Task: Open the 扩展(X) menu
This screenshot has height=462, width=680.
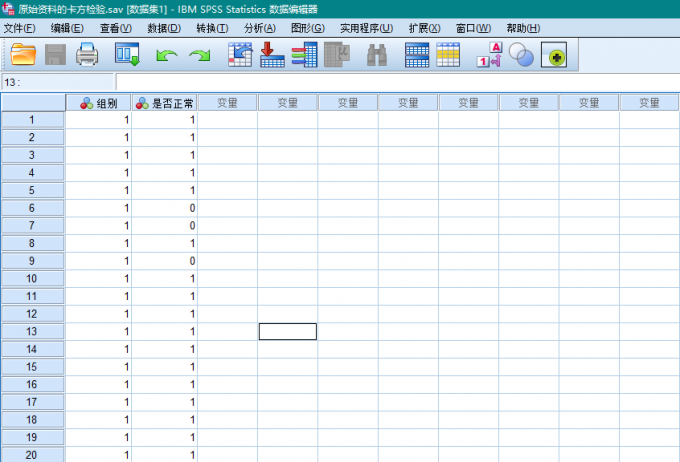Action: pos(425,28)
